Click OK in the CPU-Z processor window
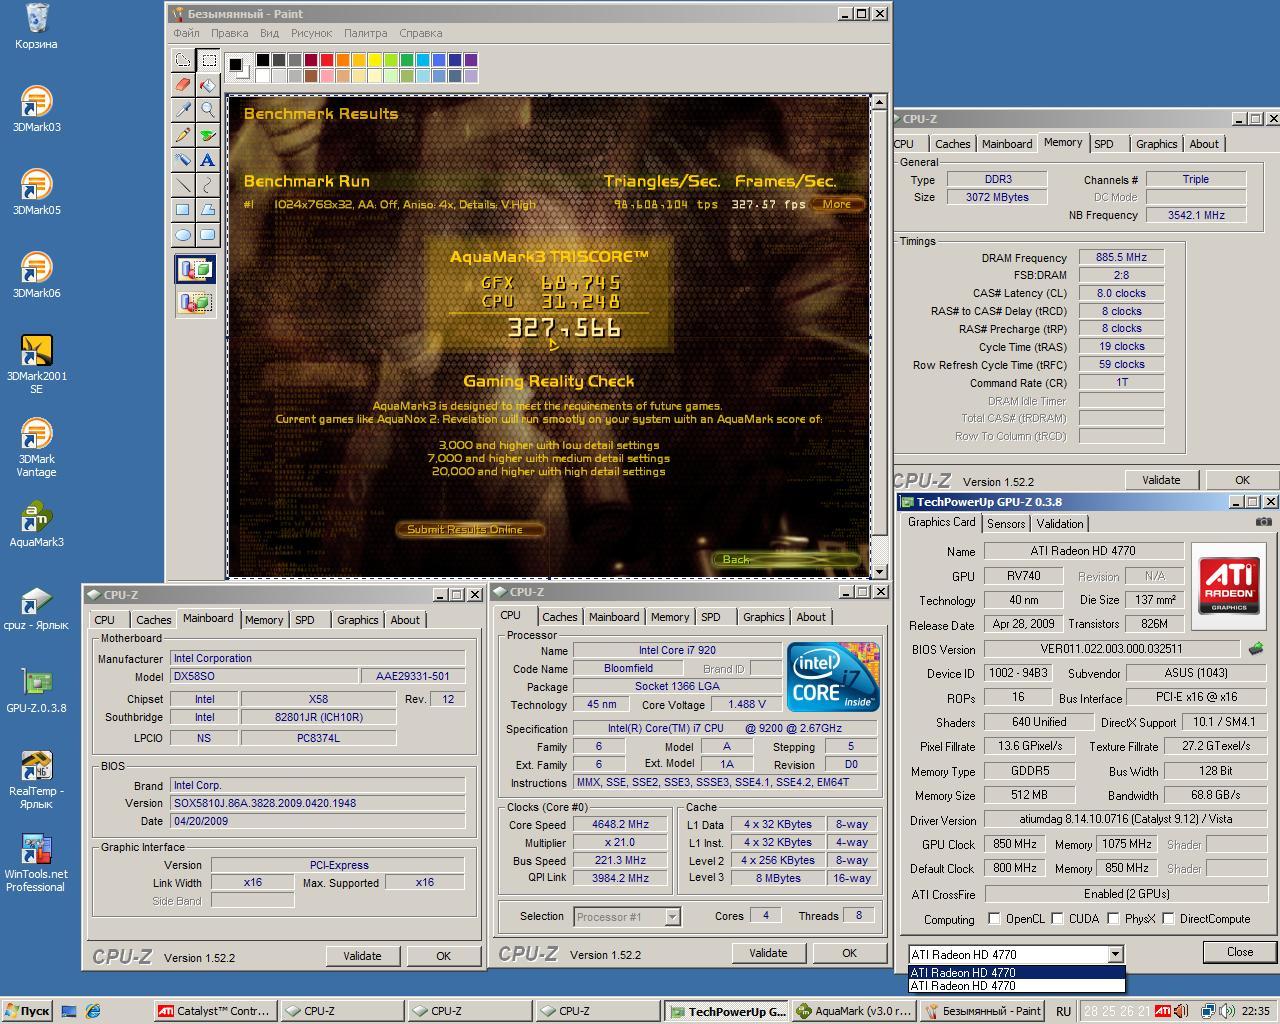This screenshot has height=1024, width=1280. click(x=849, y=953)
